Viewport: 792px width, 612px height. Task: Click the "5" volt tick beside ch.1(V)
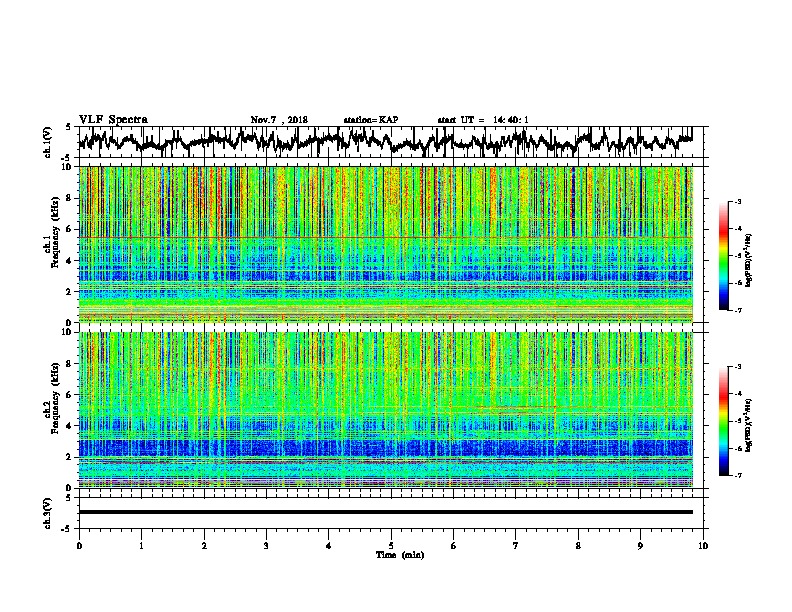tap(68, 127)
